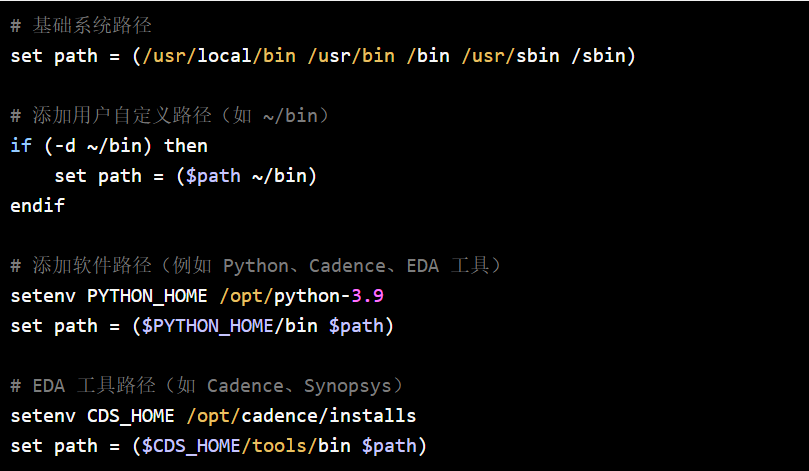Click the line 'set path = ($PYTHON_HOME/bin $path)'
The image size is (809, 471).
coord(202,326)
